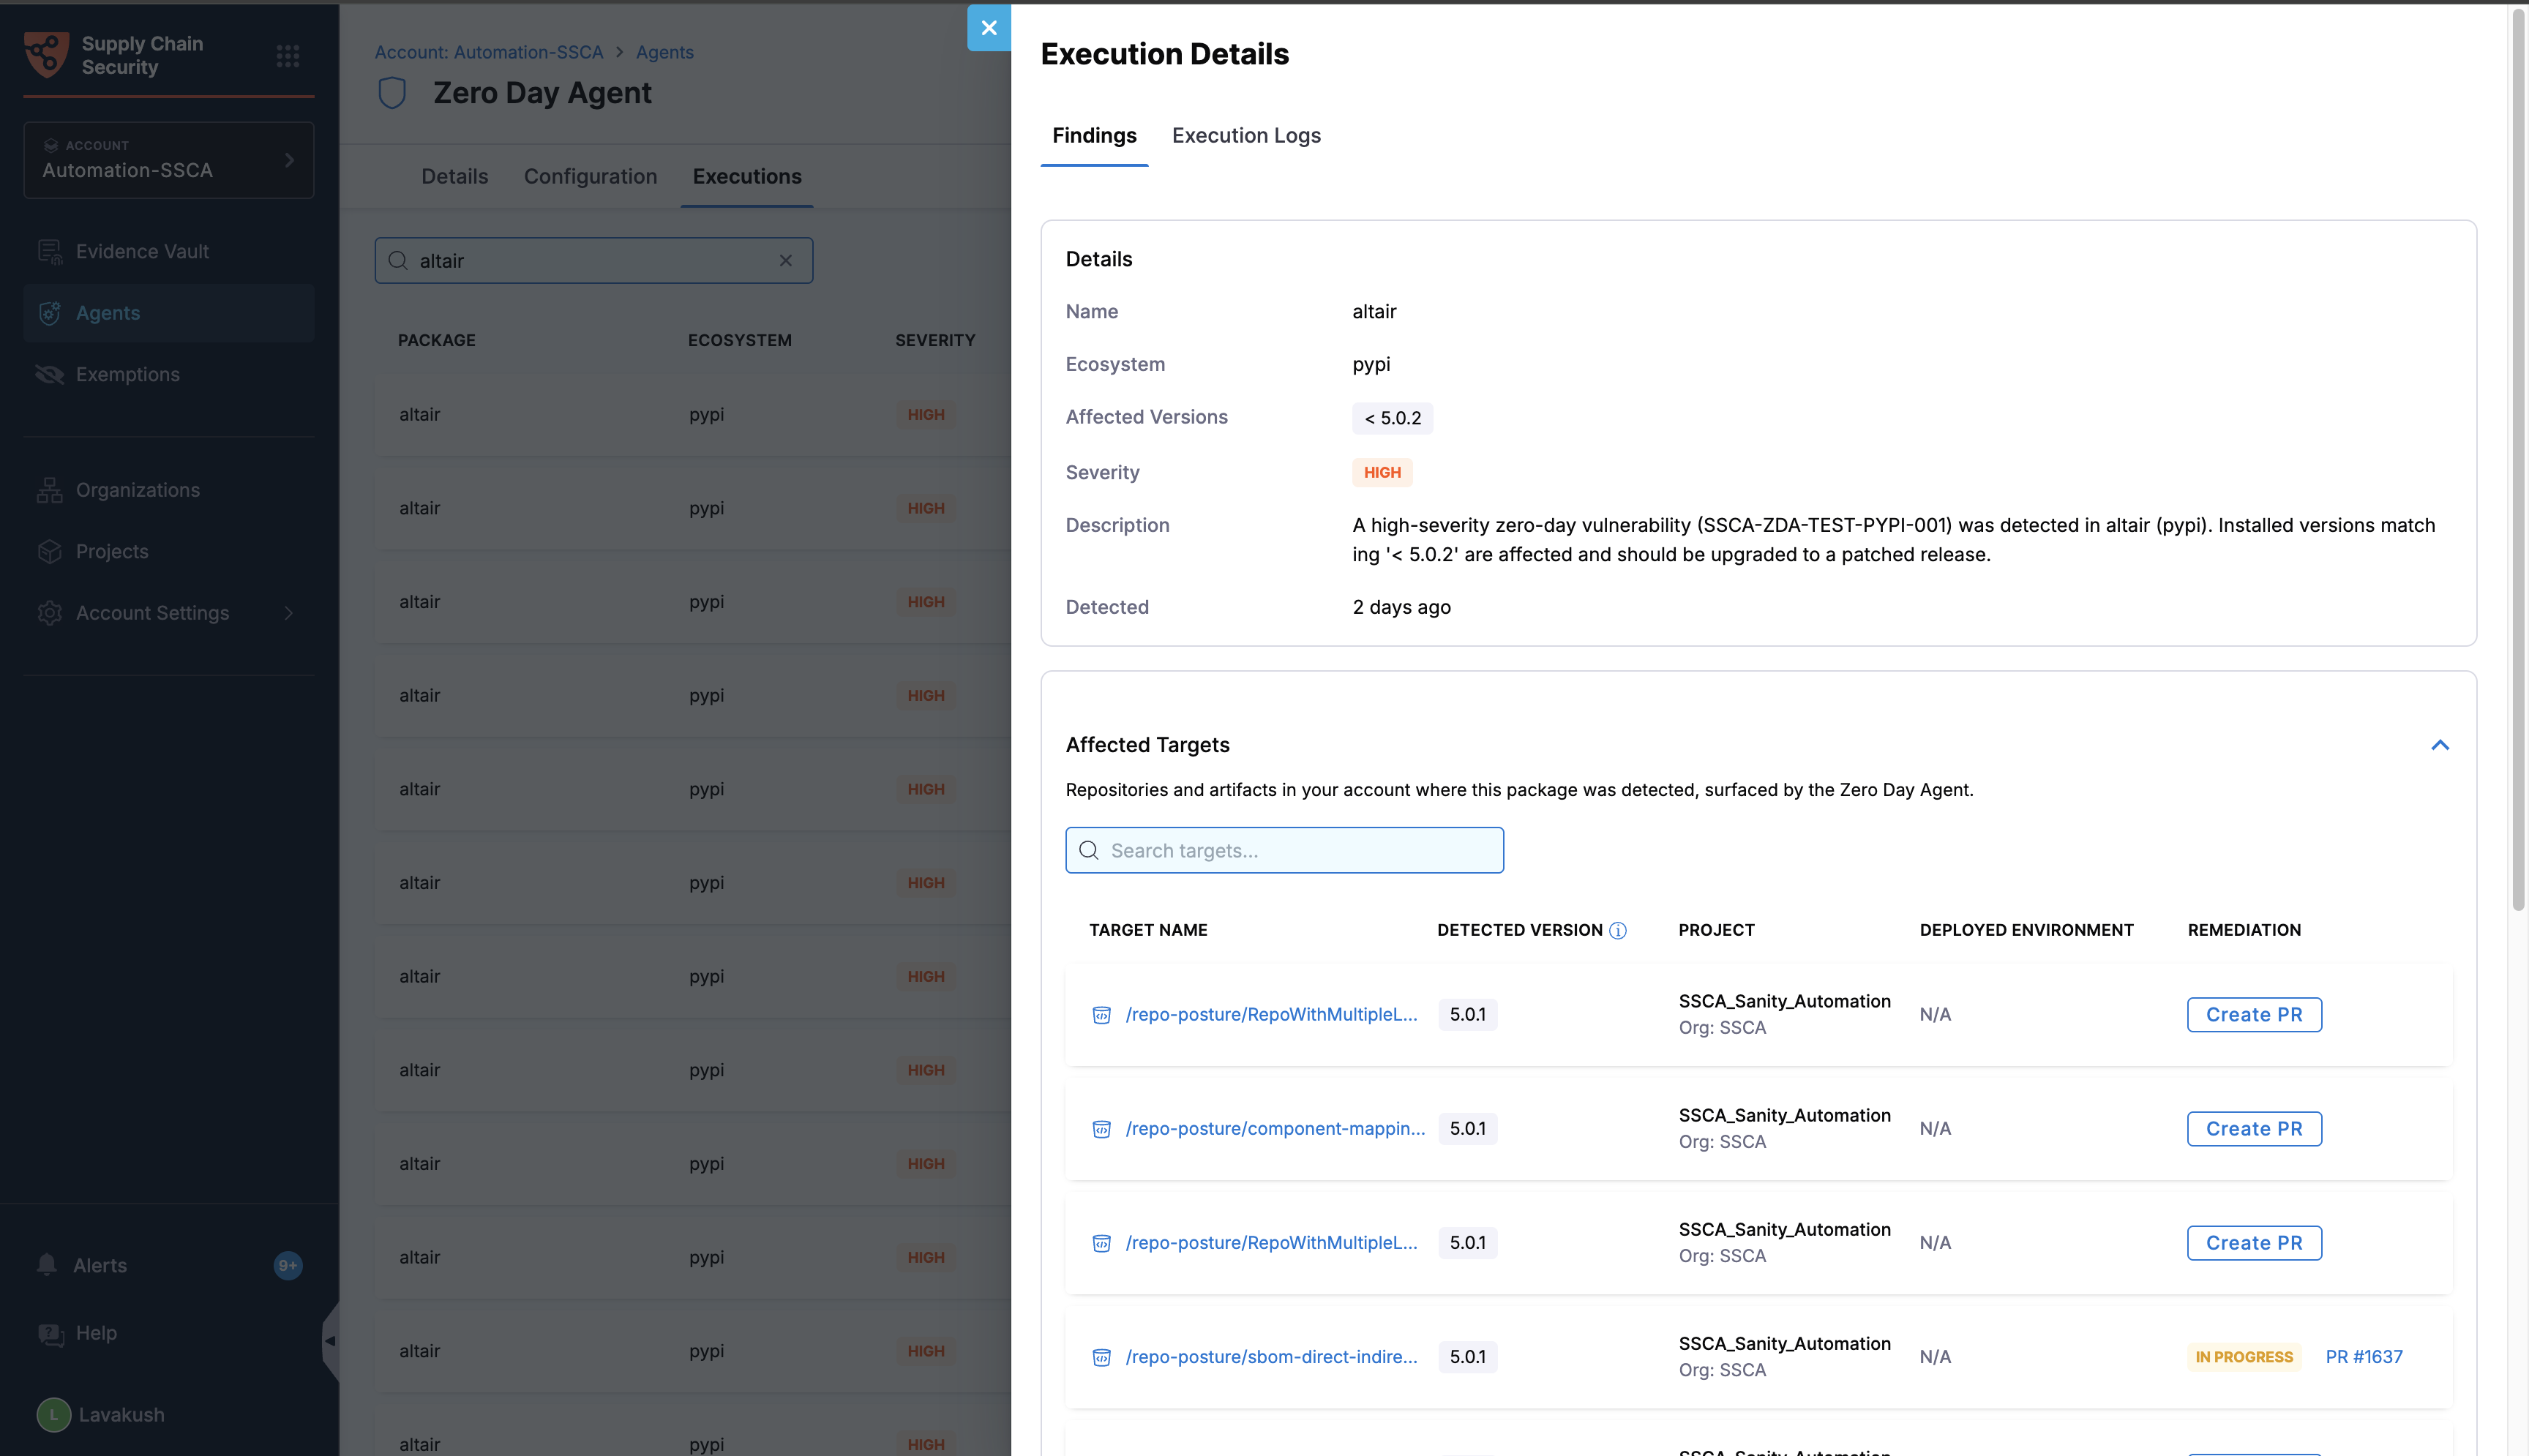The height and width of the screenshot is (1456, 2529).
Task: Switch to the Execution Logs tab
Action: click(1246, 135)
